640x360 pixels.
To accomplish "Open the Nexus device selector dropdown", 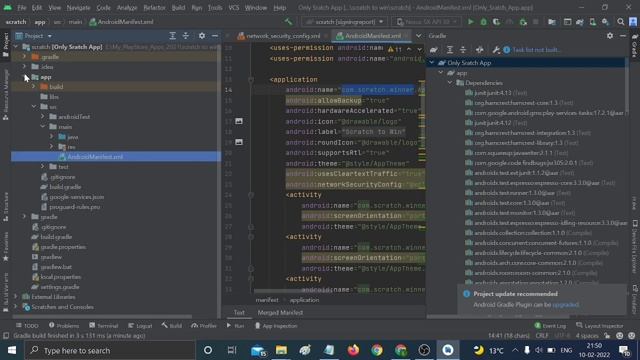I will point(427,22).
